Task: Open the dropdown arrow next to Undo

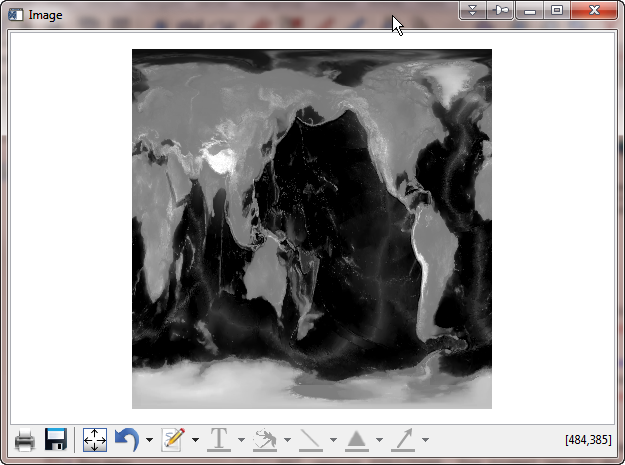Action: (x=149, y=440)
